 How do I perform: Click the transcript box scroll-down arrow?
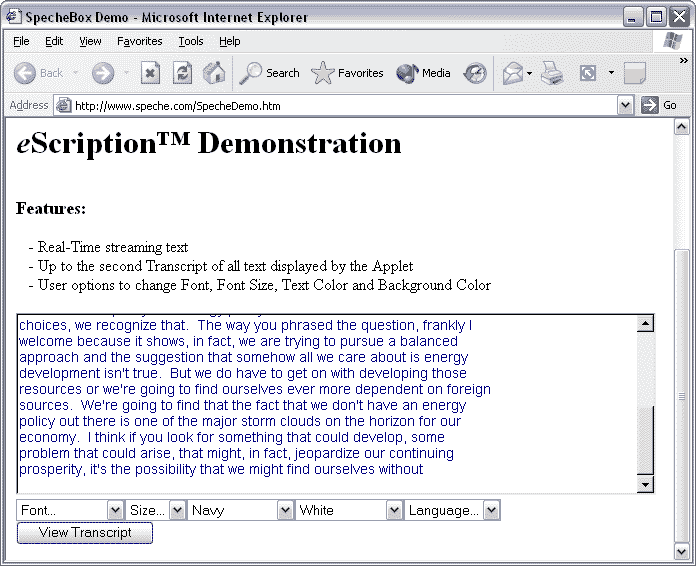pyautogui.click(x=645, y=484)
